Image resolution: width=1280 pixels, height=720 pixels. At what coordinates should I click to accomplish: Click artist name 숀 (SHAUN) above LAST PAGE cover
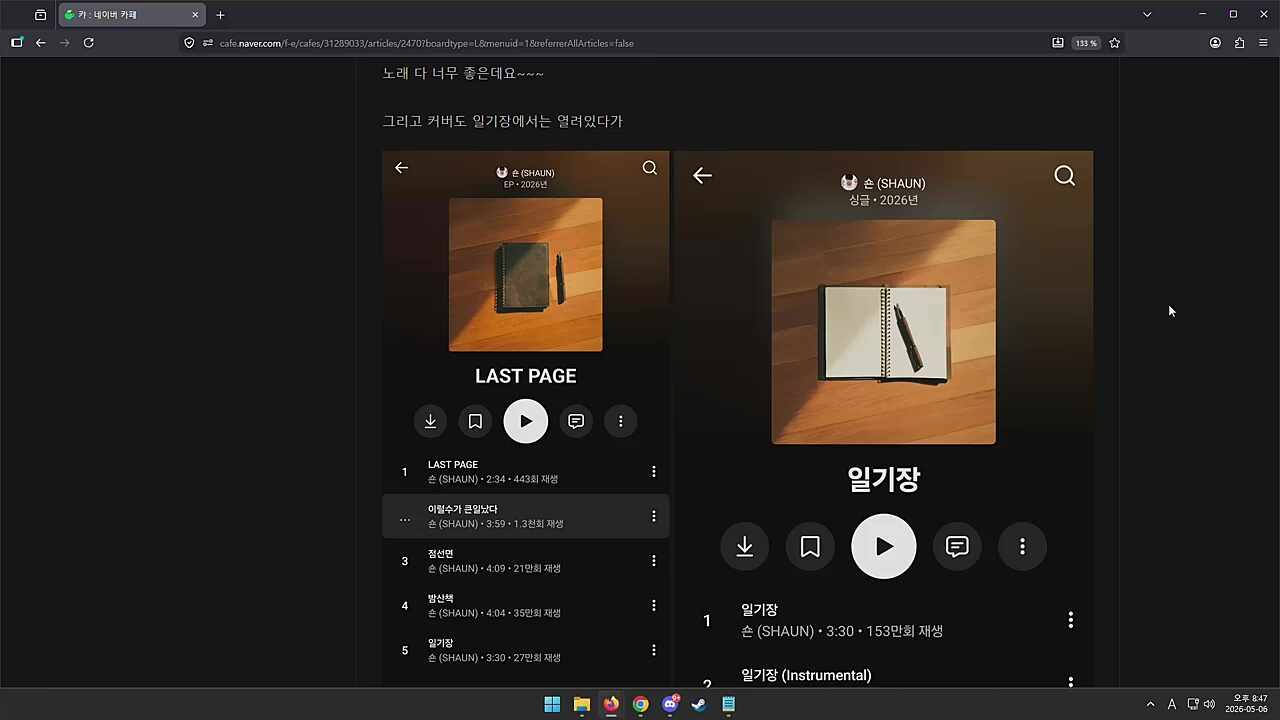[x=533, y=173]
